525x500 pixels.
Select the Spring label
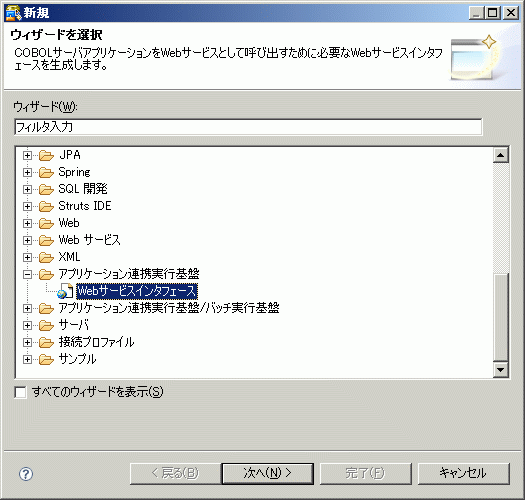click(74, 172)
